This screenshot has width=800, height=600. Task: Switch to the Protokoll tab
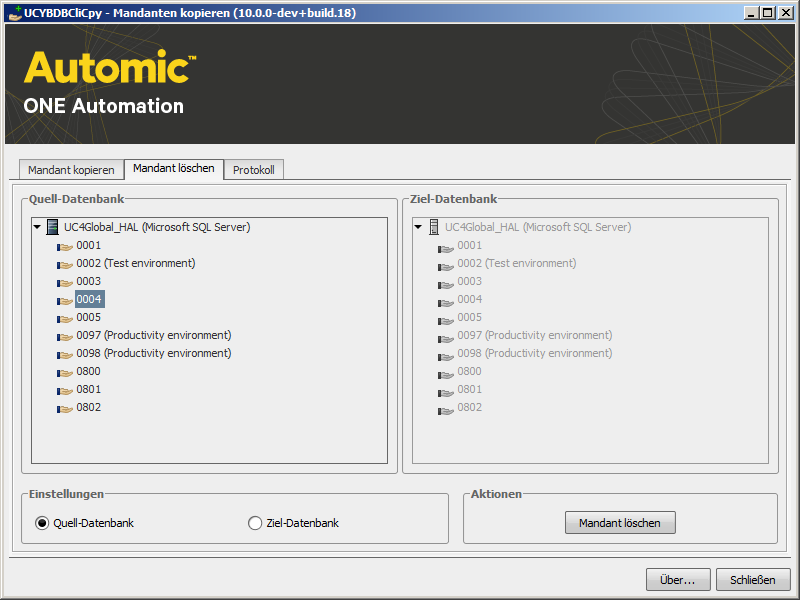(254, 170)
